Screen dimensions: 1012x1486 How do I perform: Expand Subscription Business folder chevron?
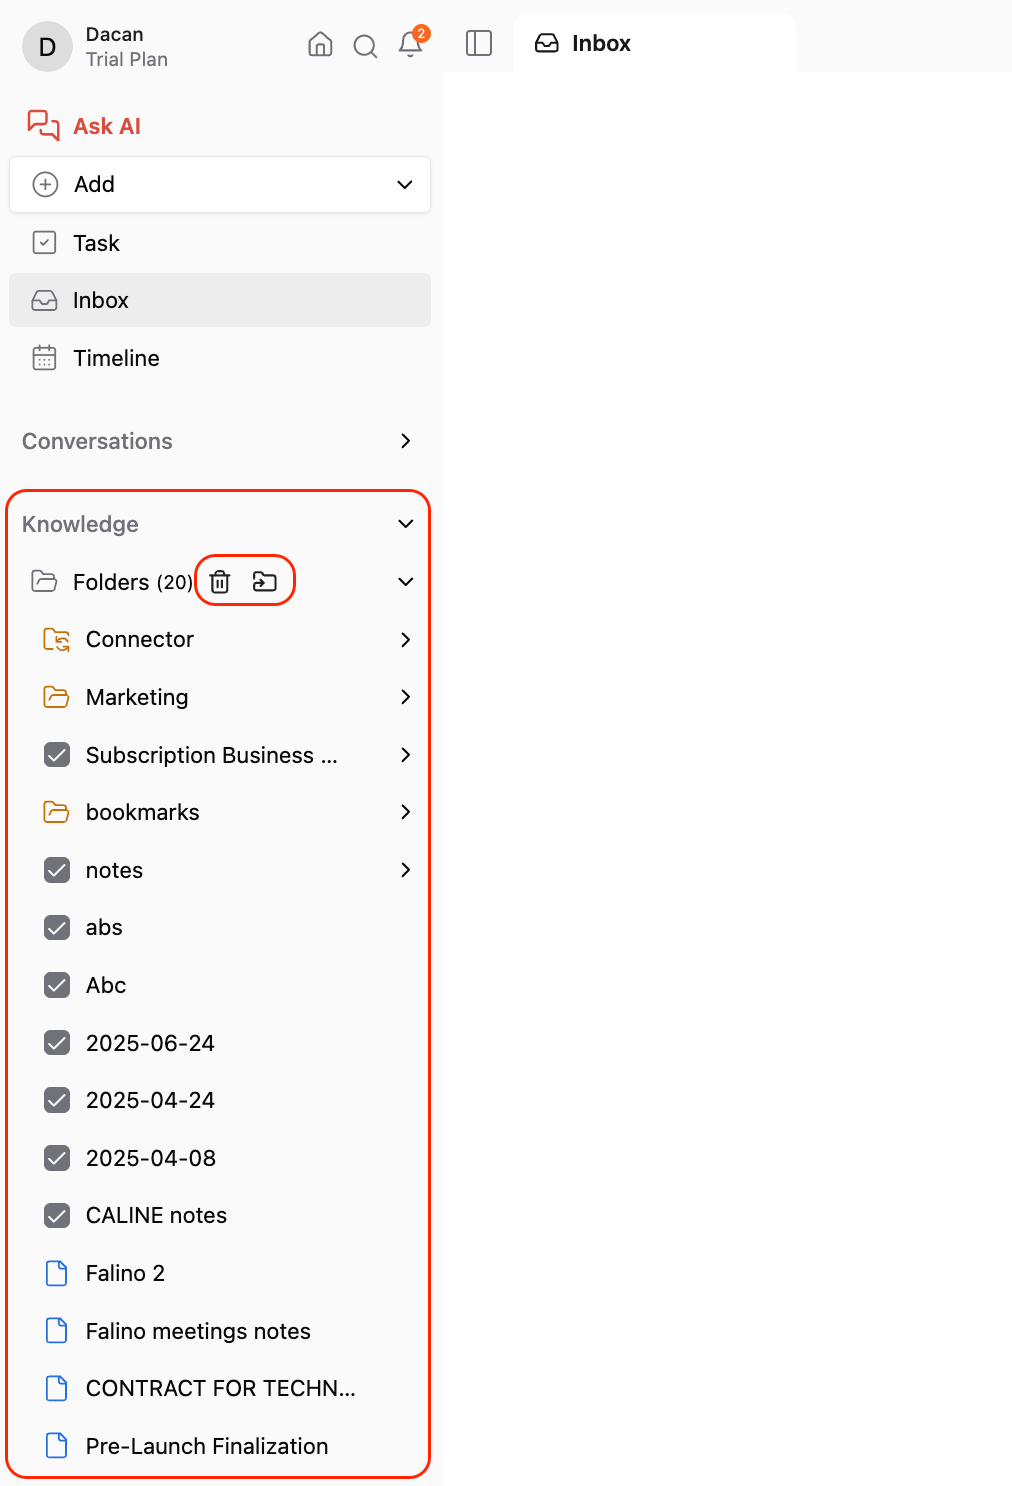coord(405,754)
